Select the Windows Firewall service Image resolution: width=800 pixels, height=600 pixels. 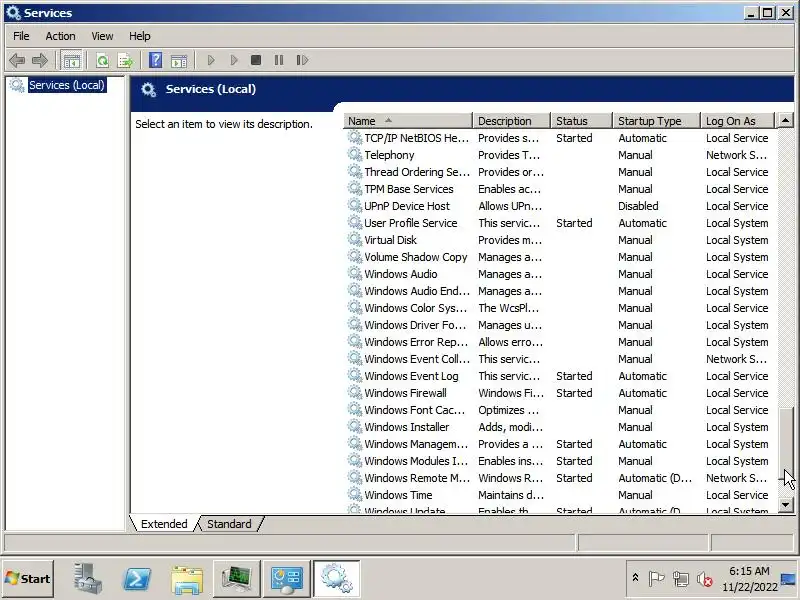pyautogui.click(x=559, y=393)
